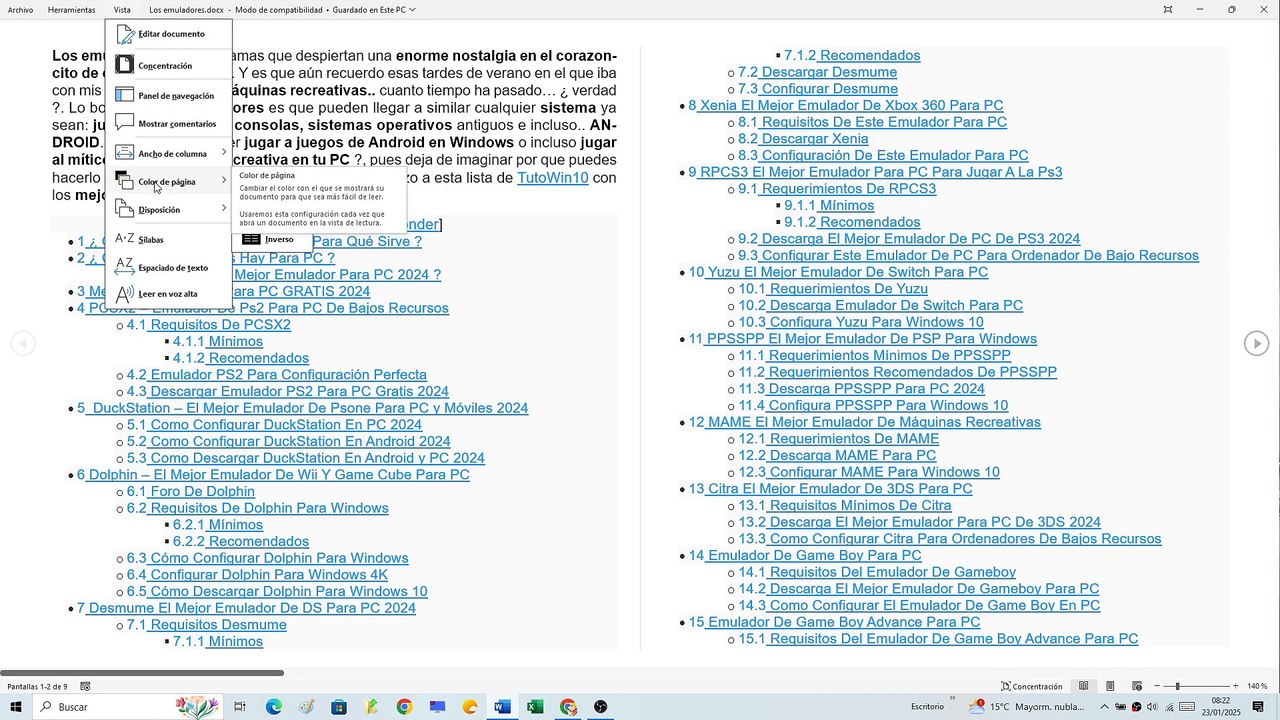This screenshot has height=720, width=1280.
Task: Open the save location dropdown in title bar
Action: pyautogui.click(x=413, y=10)
